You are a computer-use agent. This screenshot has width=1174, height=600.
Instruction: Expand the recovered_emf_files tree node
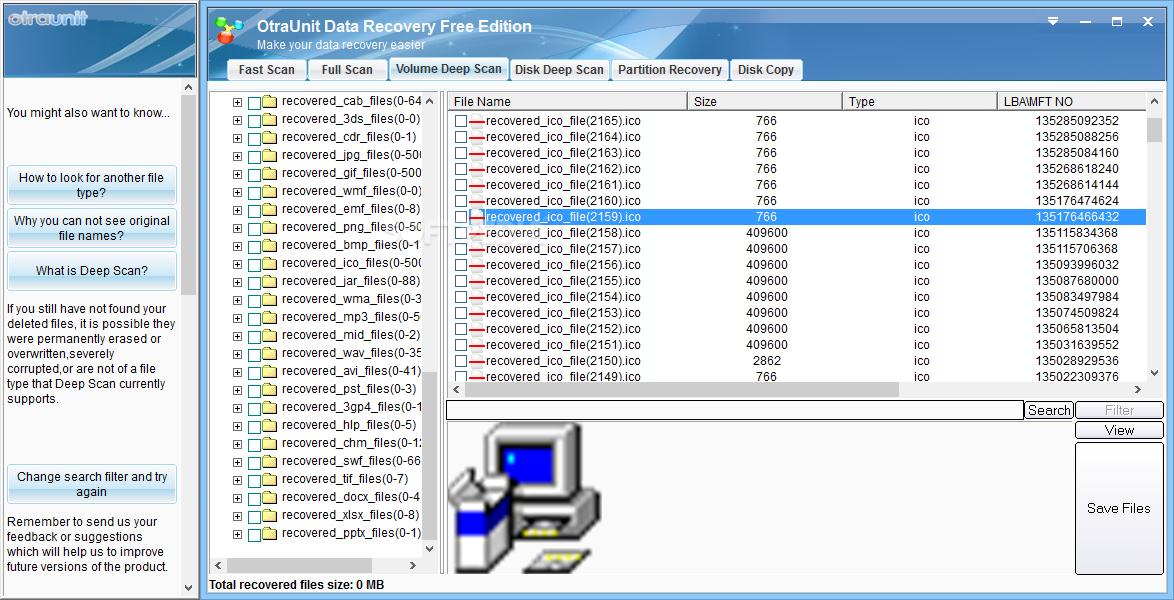(237, 209)
